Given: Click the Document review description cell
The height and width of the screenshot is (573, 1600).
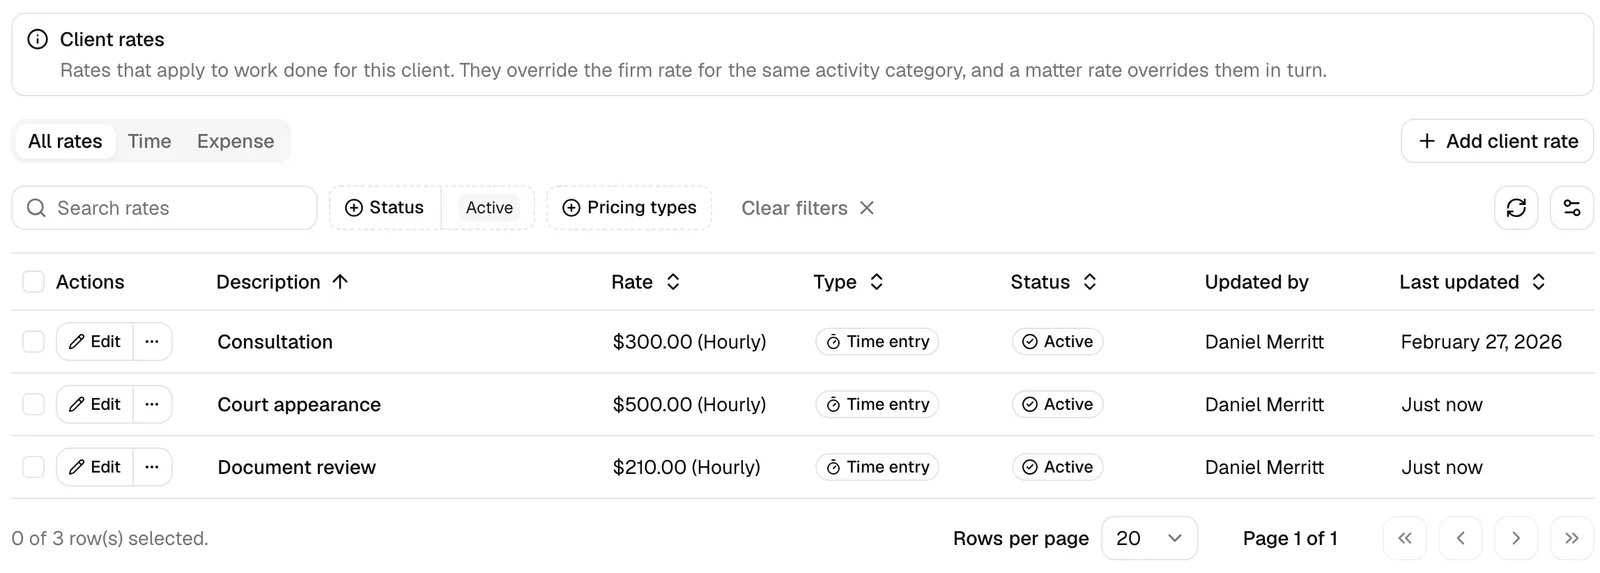Looking at the screenshot, I should click(x=297, y=467).
